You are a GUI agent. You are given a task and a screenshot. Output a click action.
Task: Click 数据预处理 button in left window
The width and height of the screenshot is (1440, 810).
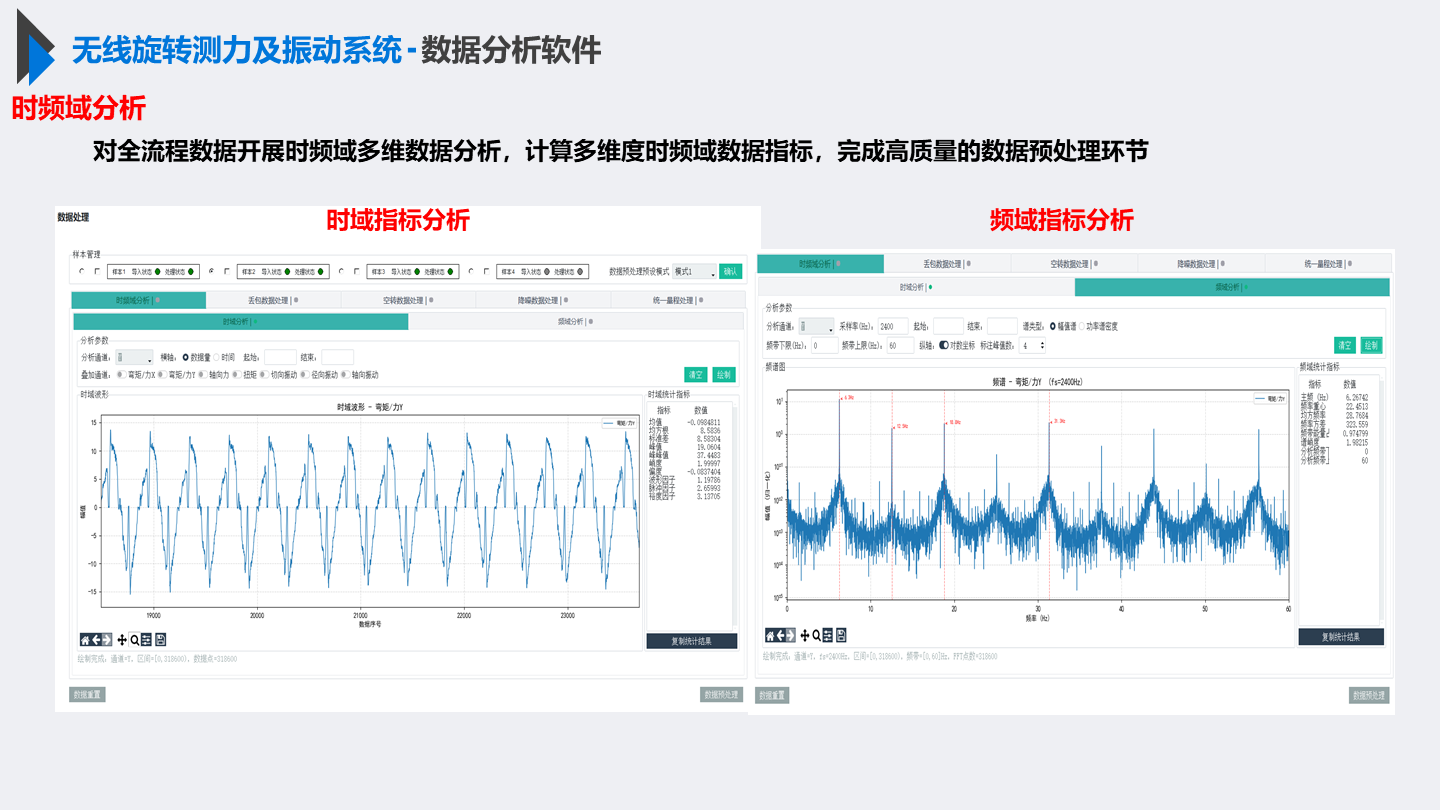coord(721,694)
